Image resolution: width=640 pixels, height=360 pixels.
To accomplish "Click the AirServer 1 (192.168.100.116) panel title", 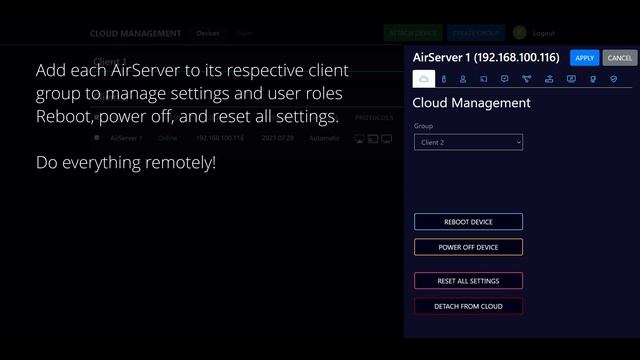I will (x=486, y=58).
